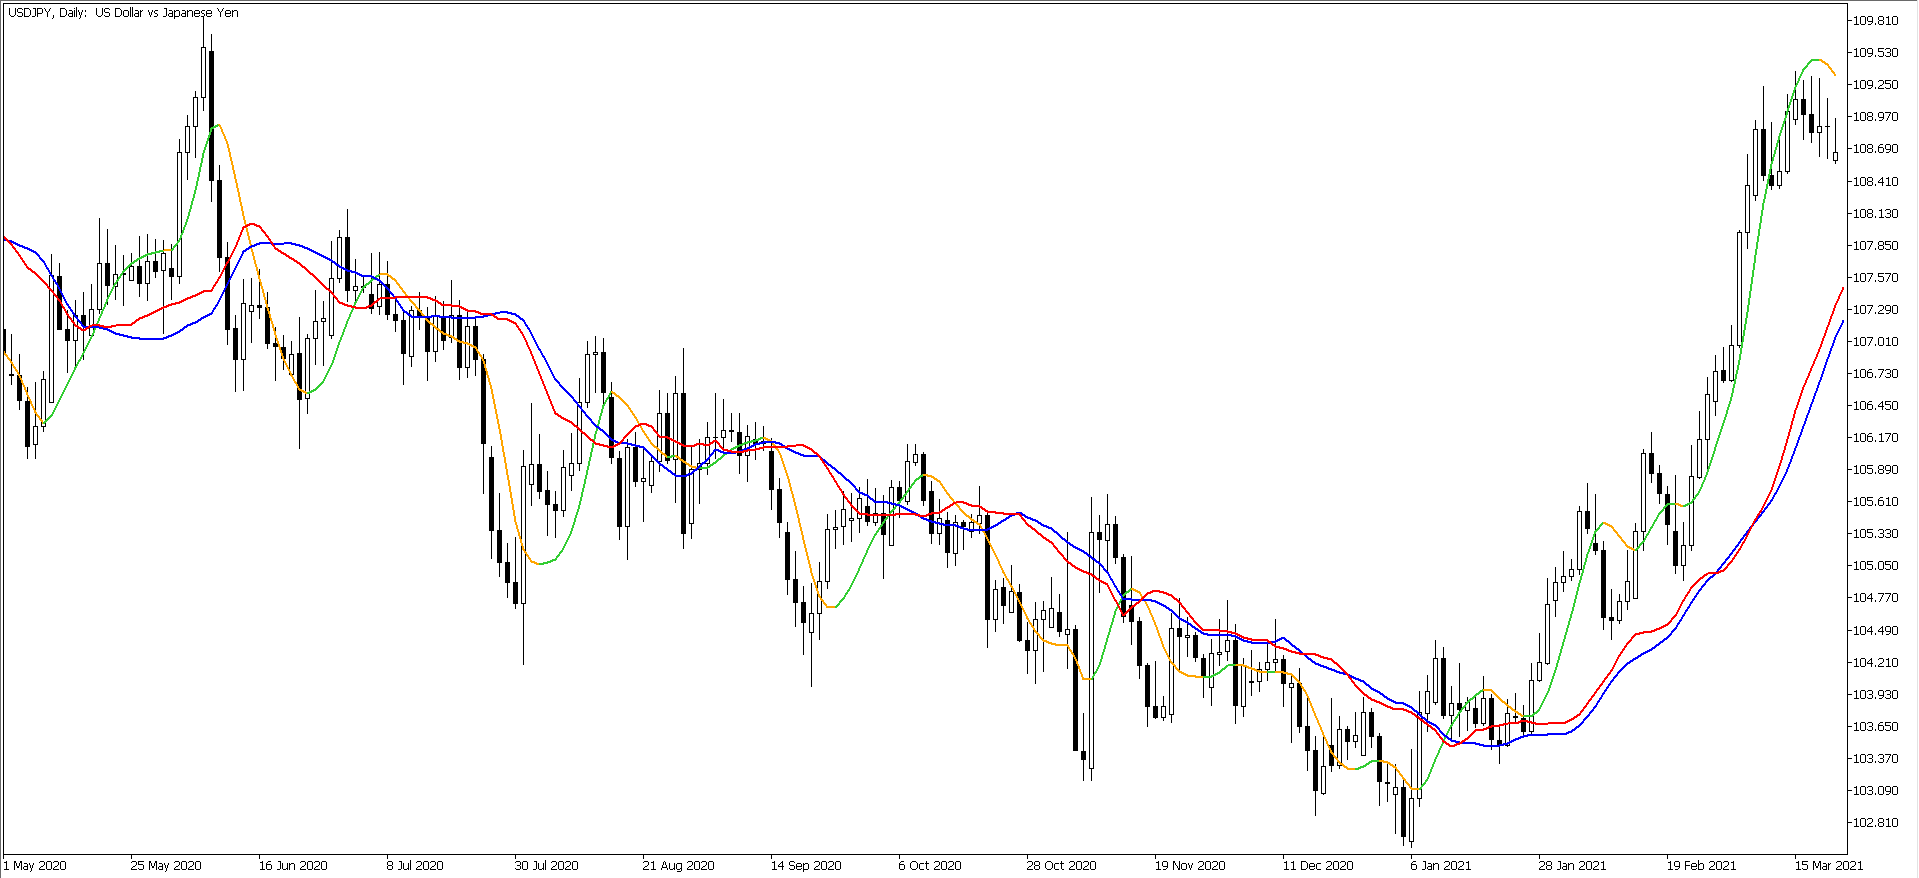Click the 109.530 price scale label
This screenshot has height=878, width=1919.
1875,52
